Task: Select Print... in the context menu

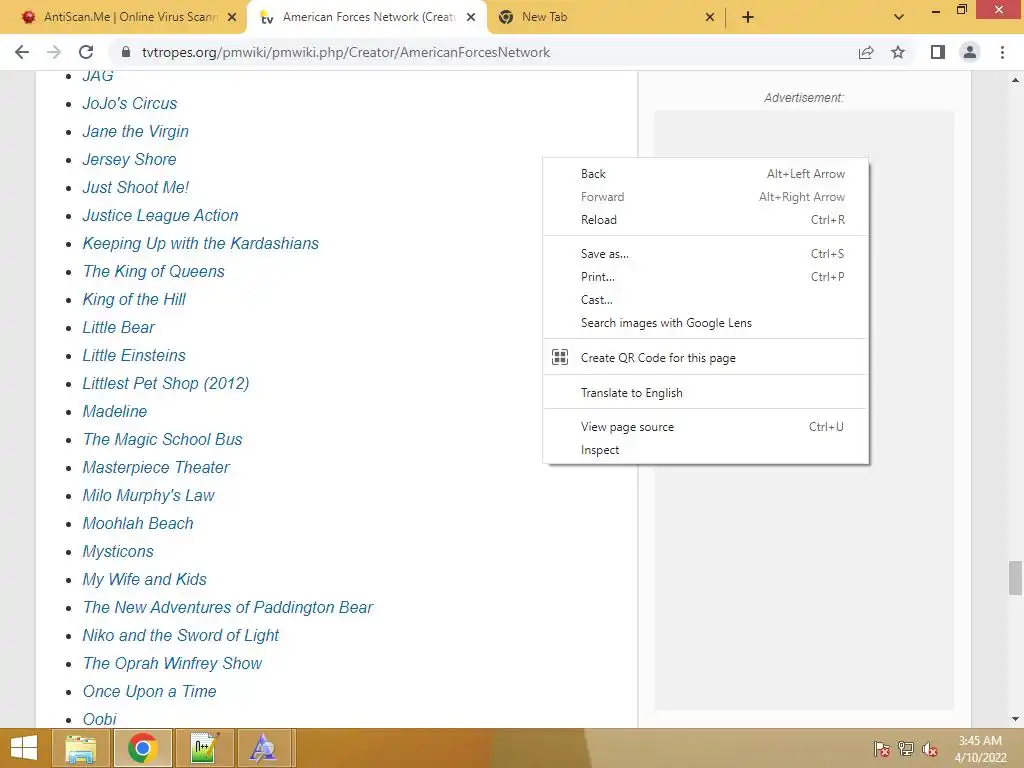Action: coord(705,276)
